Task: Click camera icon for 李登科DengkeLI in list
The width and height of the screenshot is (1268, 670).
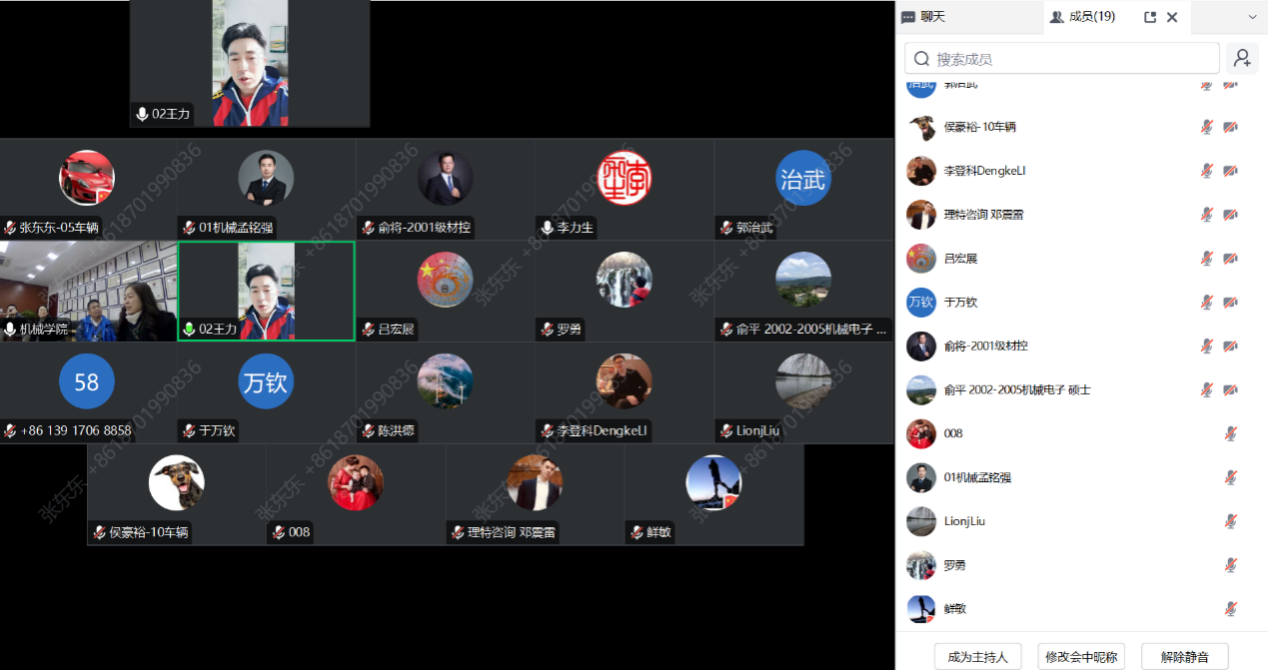Action: click(1231, 171)
